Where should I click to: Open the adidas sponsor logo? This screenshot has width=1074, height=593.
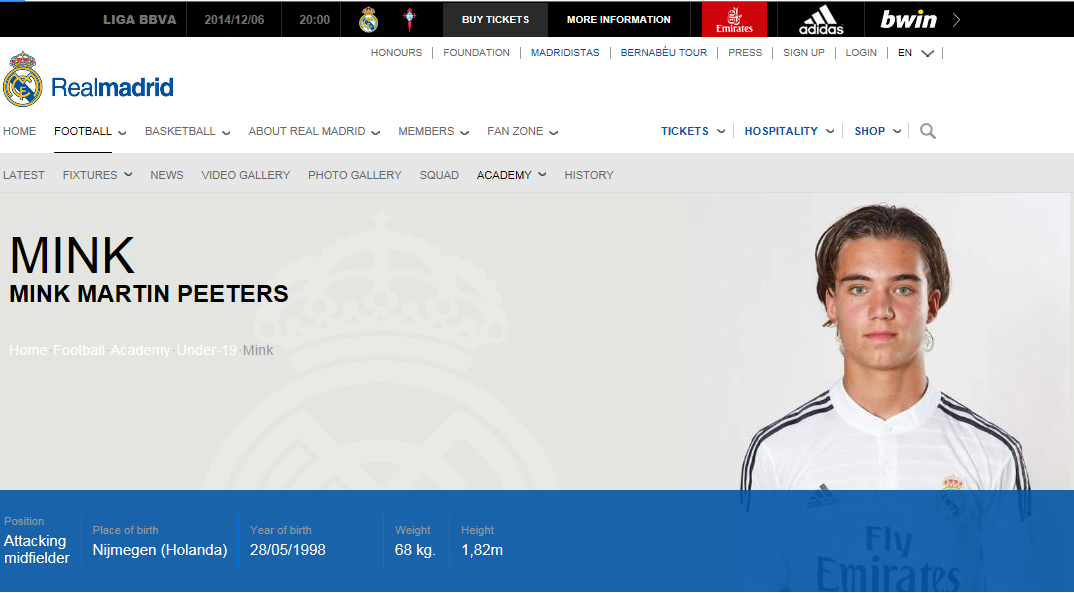click(821, 20)
